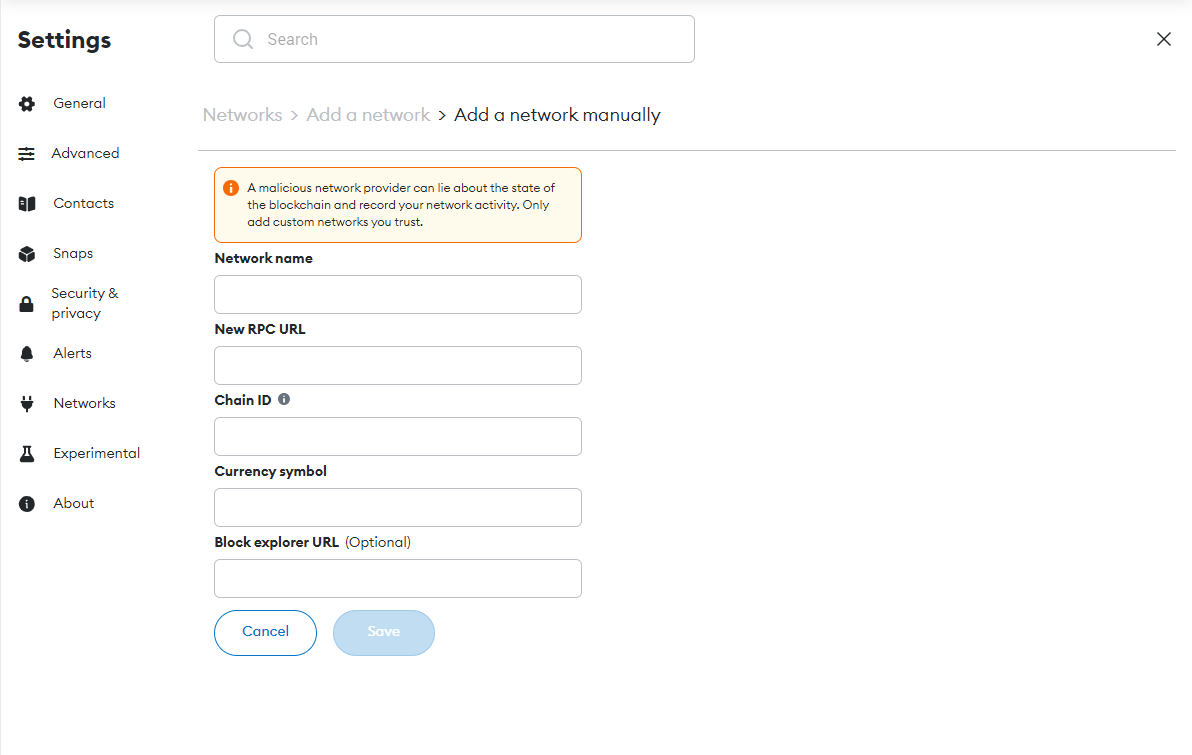Click the Snaps cube icon
Screen dimensions: 1192x755
coord(27,254)
